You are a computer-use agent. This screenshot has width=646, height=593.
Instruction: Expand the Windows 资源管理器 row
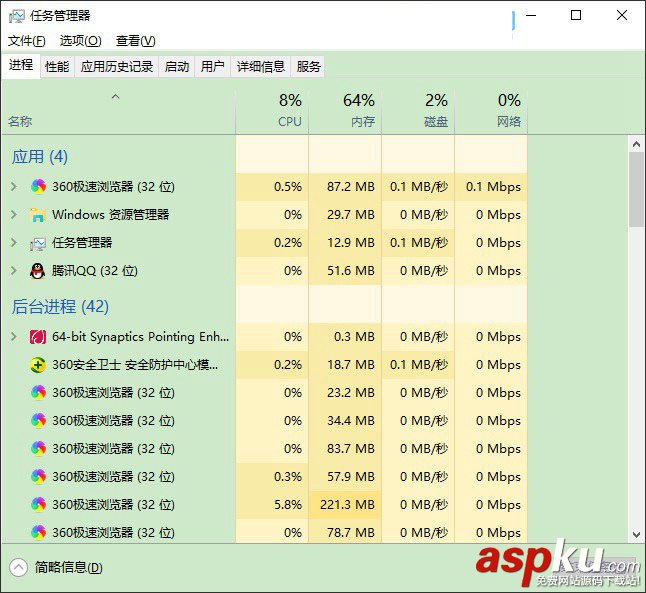point(14,215)
